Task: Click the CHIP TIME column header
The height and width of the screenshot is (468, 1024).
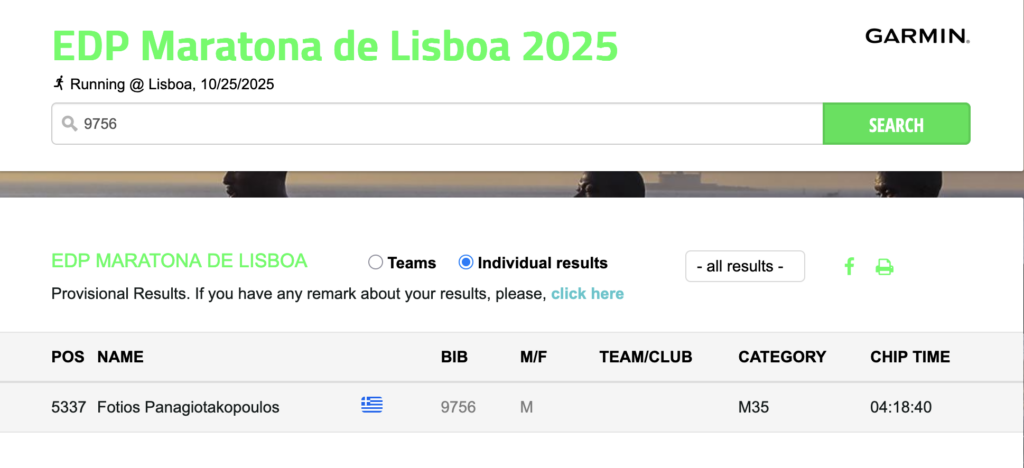Action: point(910,356)
